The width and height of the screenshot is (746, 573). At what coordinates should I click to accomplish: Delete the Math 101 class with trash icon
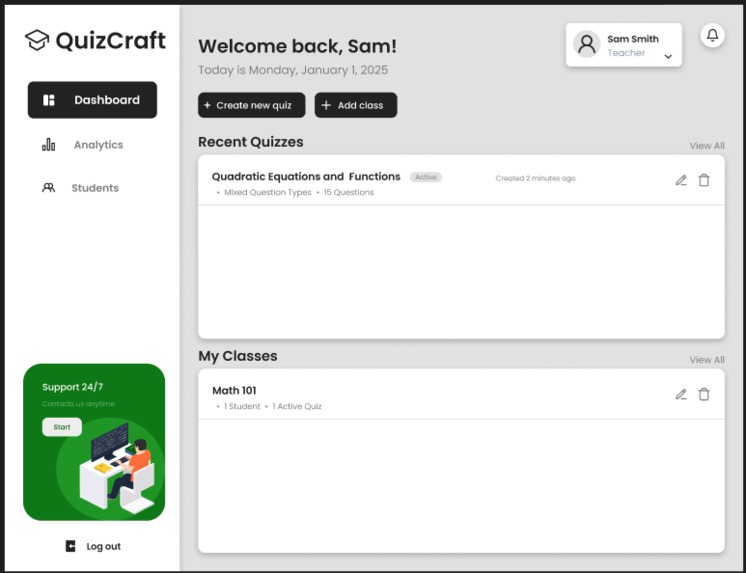[704, 395]
